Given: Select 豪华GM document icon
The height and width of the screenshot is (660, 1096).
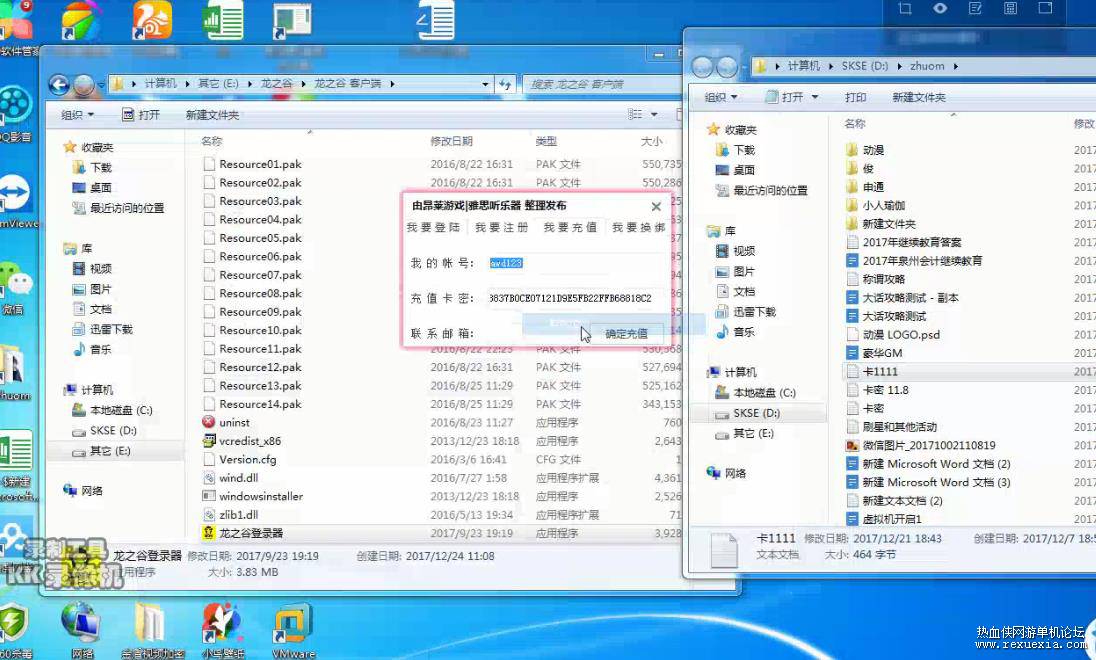Looking at the screenshot, I should (x=852, y=353).
